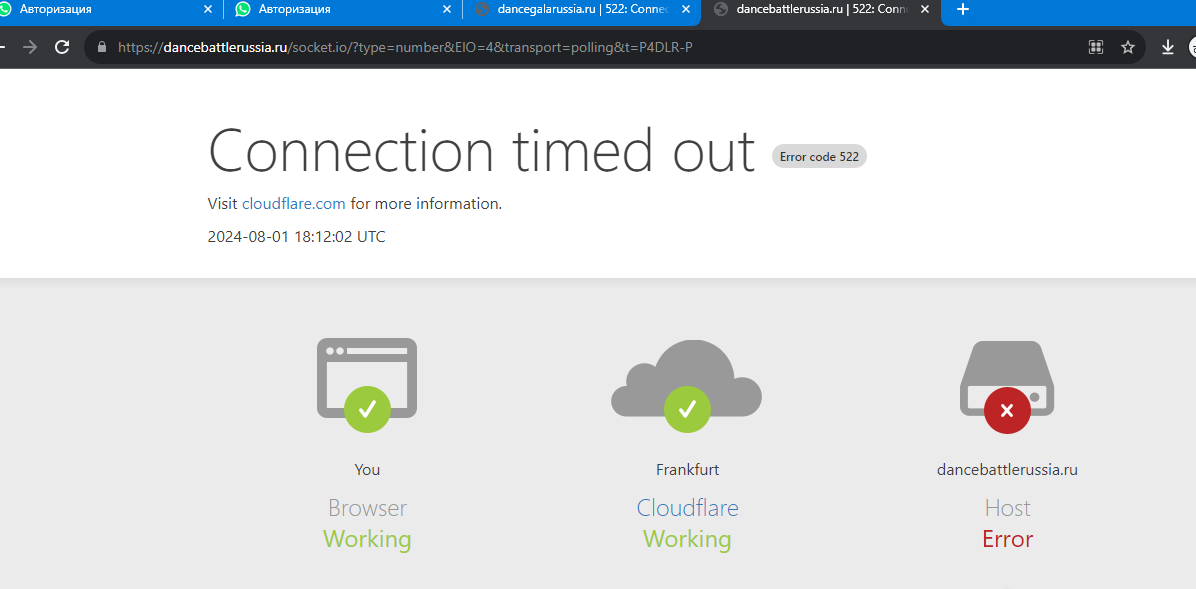This screenshot has height=589, width=1196.
Task: Close the dancebattlerussia.ru tab
Action: pos(924,9)
